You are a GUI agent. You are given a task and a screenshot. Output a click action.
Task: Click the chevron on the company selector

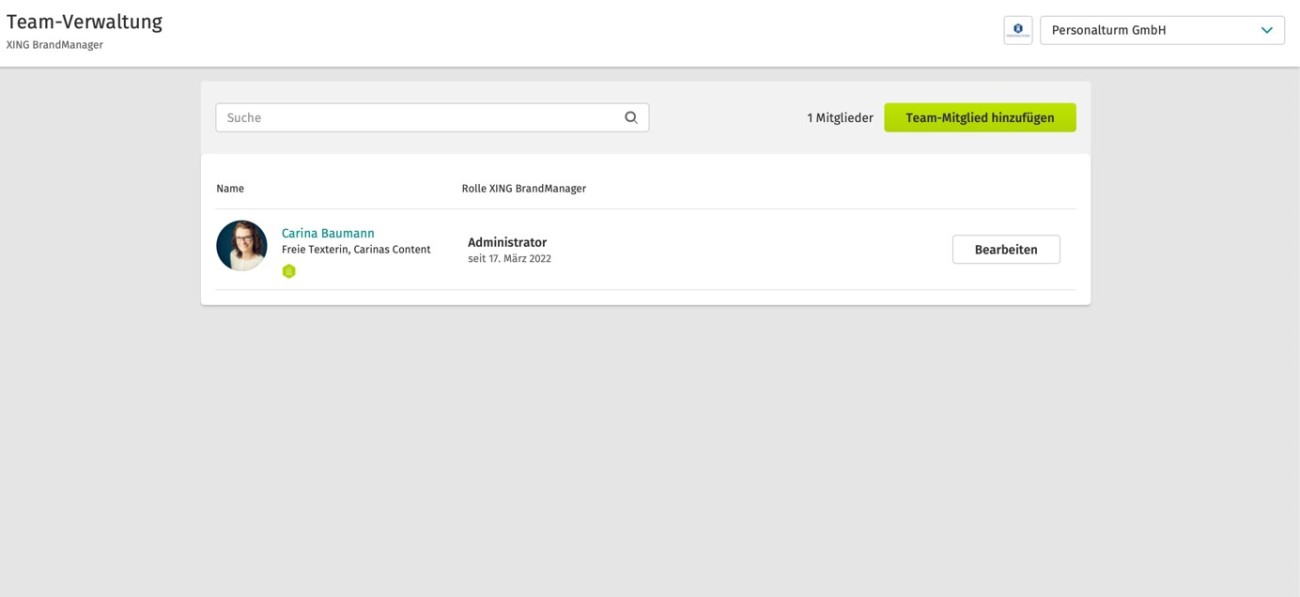click(1268, 30)
